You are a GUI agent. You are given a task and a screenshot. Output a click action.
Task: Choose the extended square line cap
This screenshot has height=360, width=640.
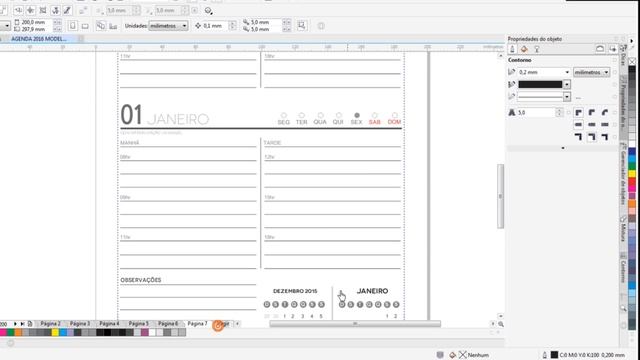(x=605, y=124)
